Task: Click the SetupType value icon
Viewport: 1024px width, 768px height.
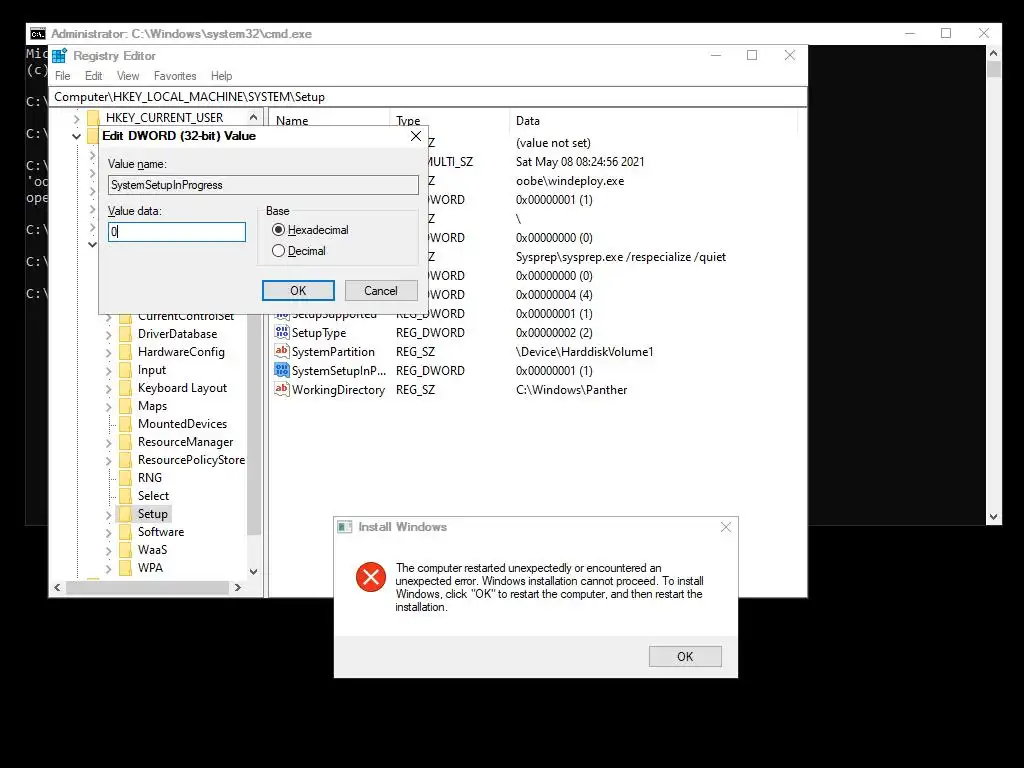Action: 281,332
